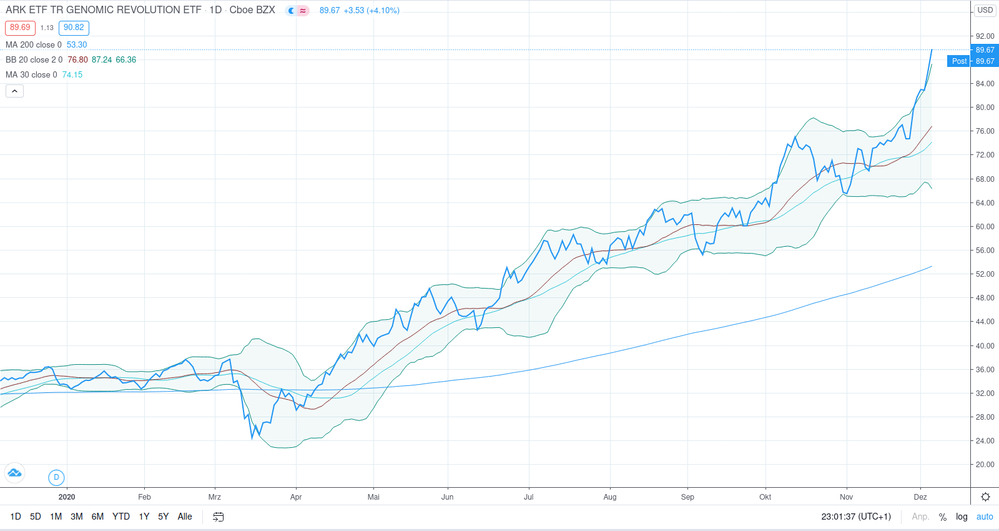Click the TradingView cloud logo
Image resolution: width=999 pixels, height=531 pixels.
click(14, 473)
